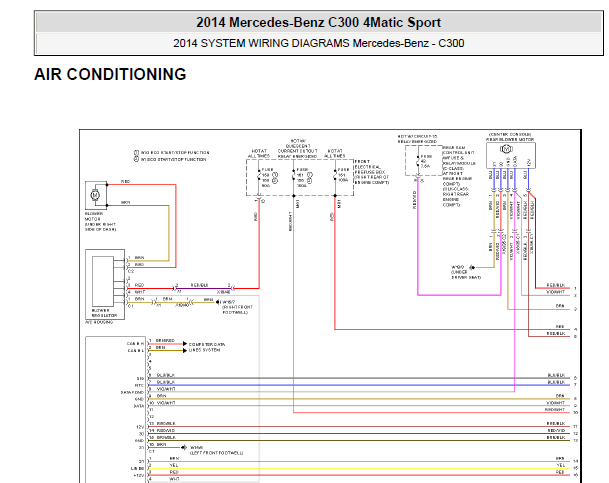The height and width of the screenshot is (483, 609).
Task: Click the yellow LIN wire line
Action: (358, 469)
